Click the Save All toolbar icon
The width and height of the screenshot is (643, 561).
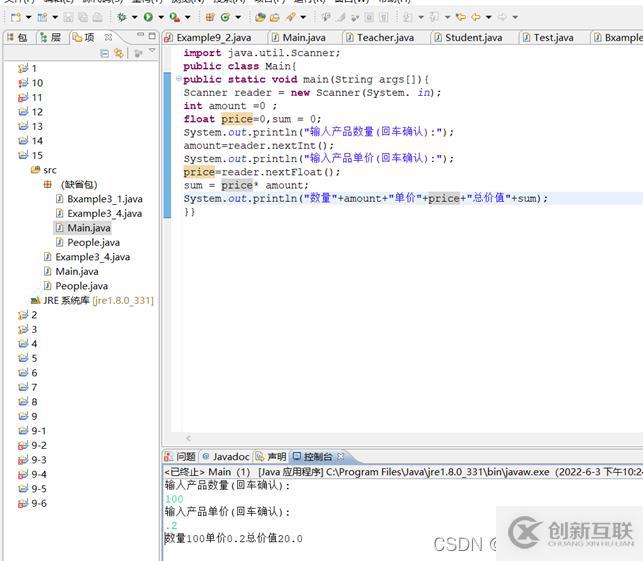click(x=83, y=17)
